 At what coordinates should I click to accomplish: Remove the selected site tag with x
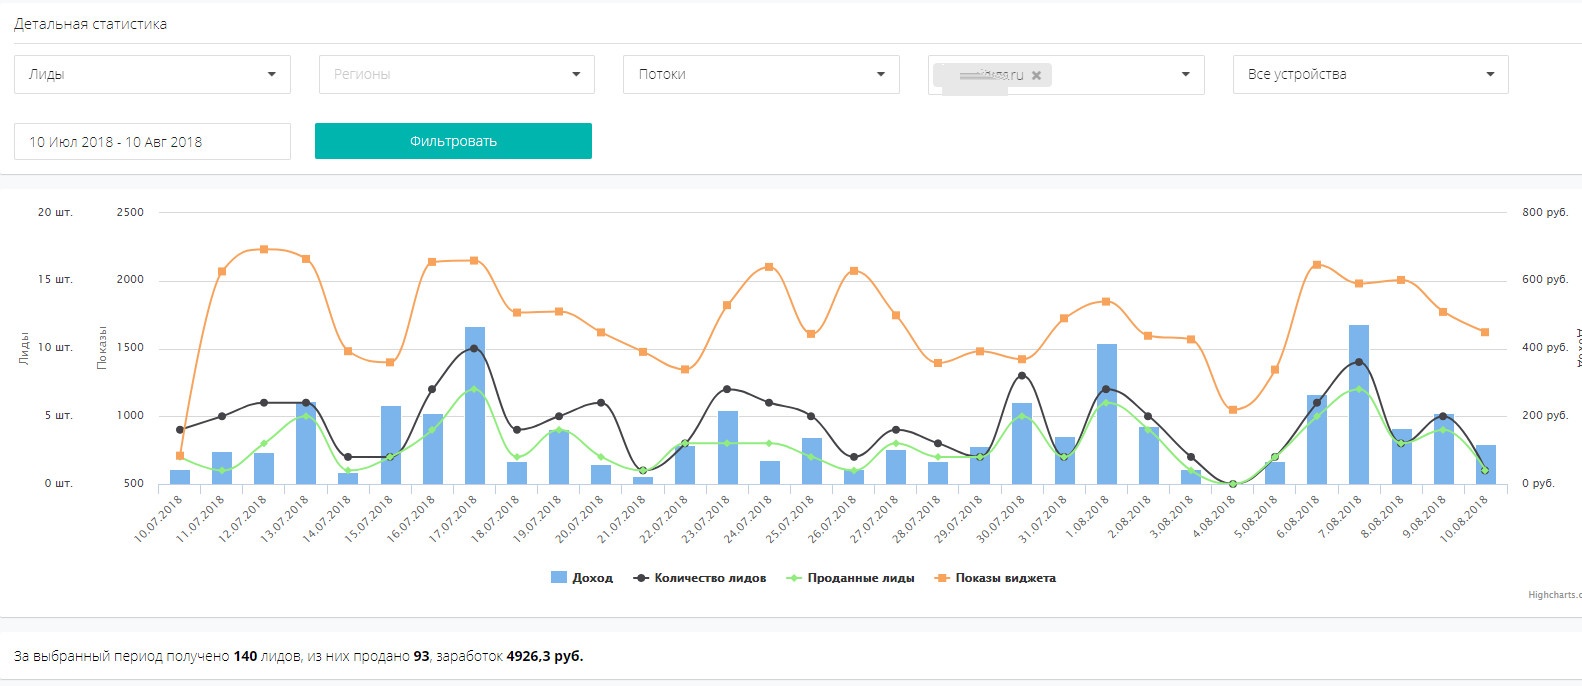point(1036,75)
